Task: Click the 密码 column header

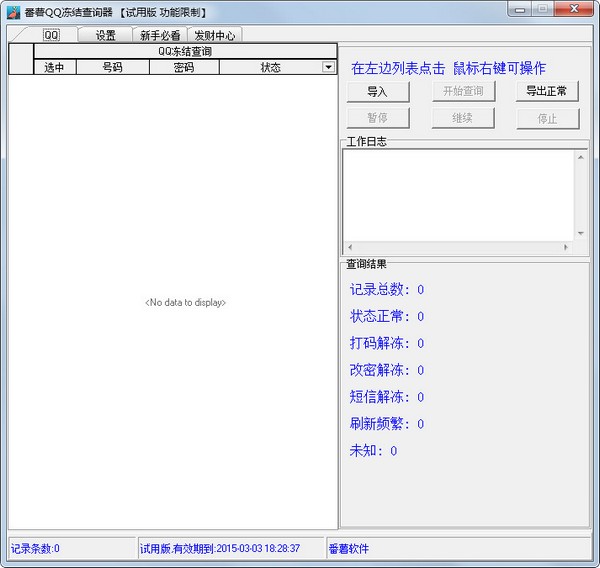Action: tap(184, 68)
